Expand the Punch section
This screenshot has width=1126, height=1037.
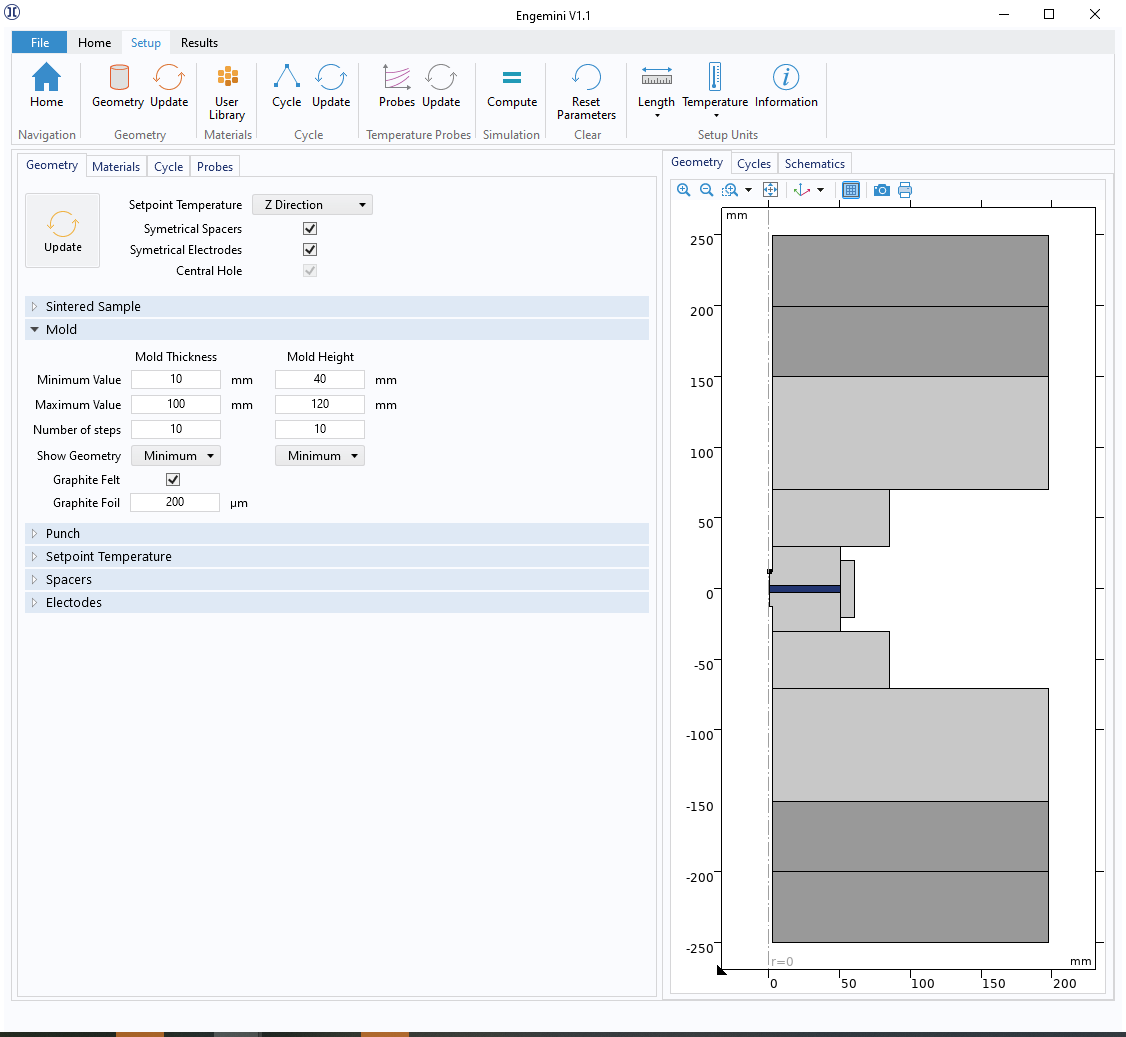pos(63,534)
